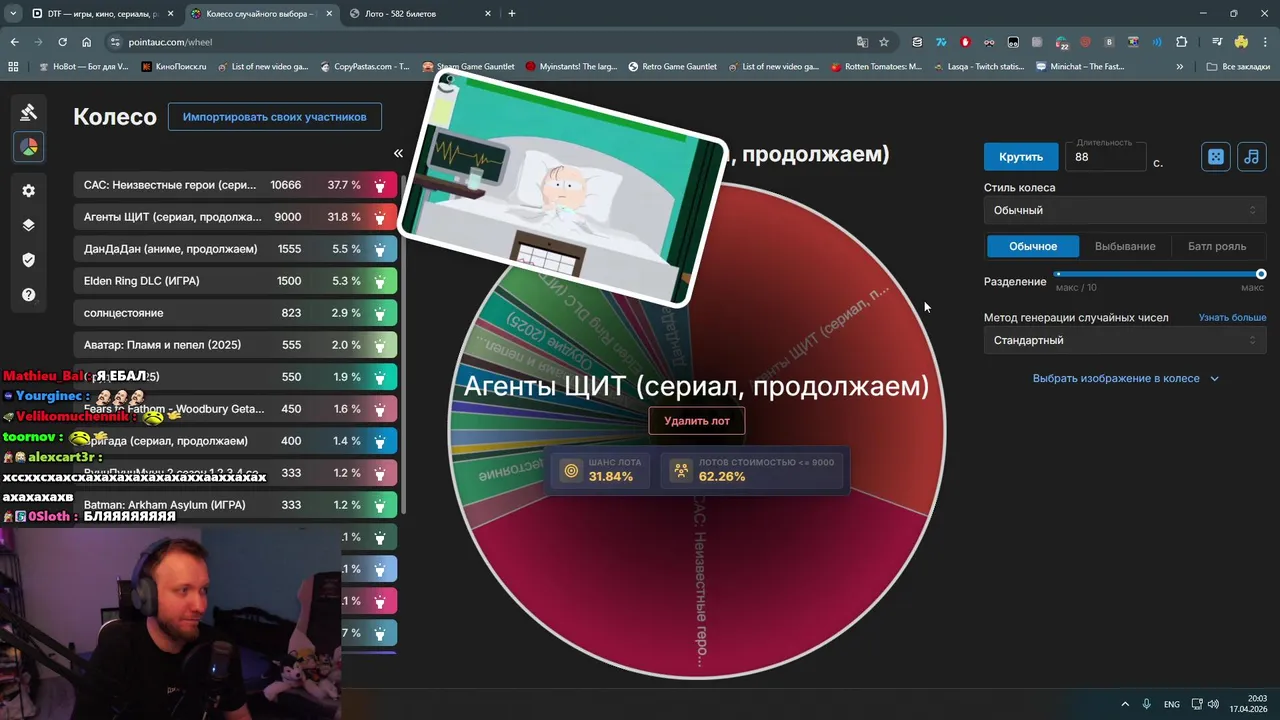Screen dimensions: 1280x720
Task: Click the dice randomize icon button
Action: point(1215,157)
